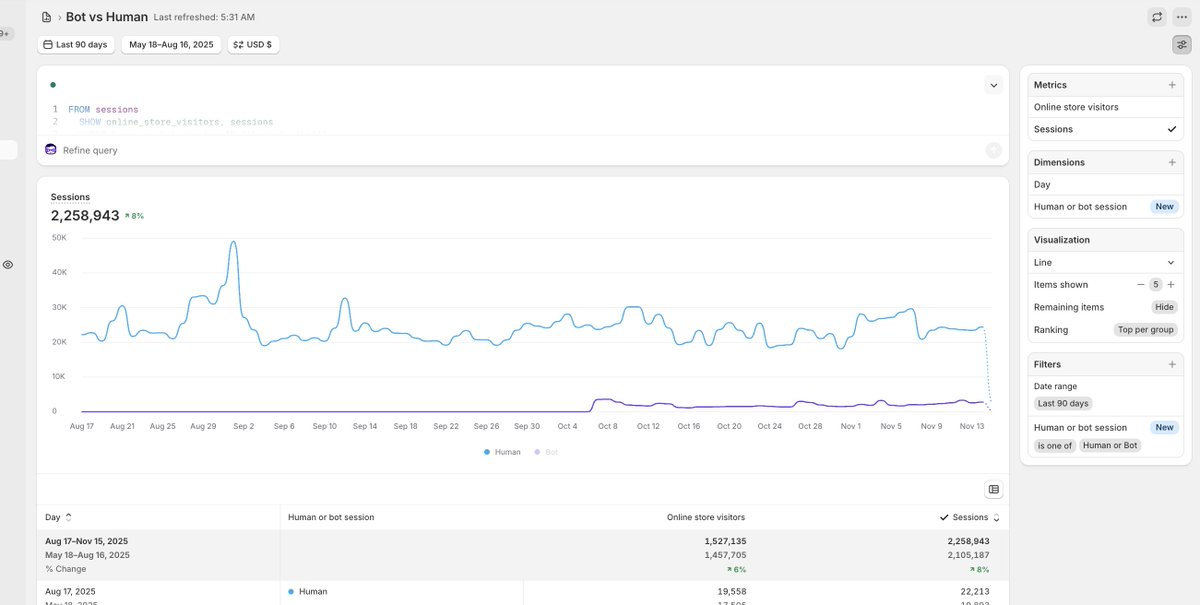Click the New badge on Human or bot session dimension

point(1164,207)
